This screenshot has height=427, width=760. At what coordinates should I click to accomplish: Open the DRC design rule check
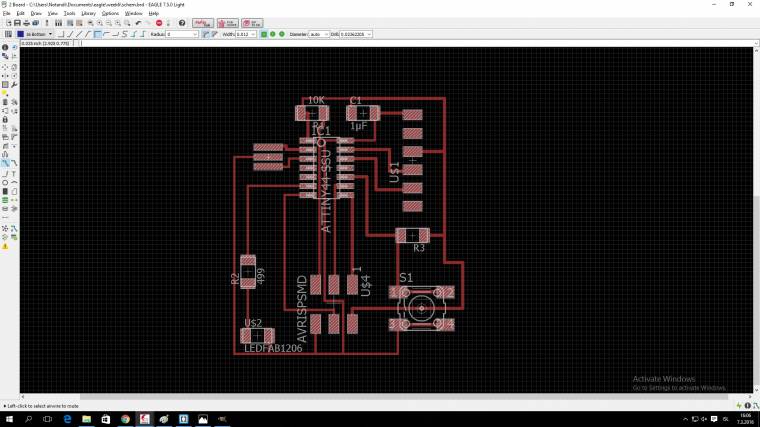[x=14, y=237]
